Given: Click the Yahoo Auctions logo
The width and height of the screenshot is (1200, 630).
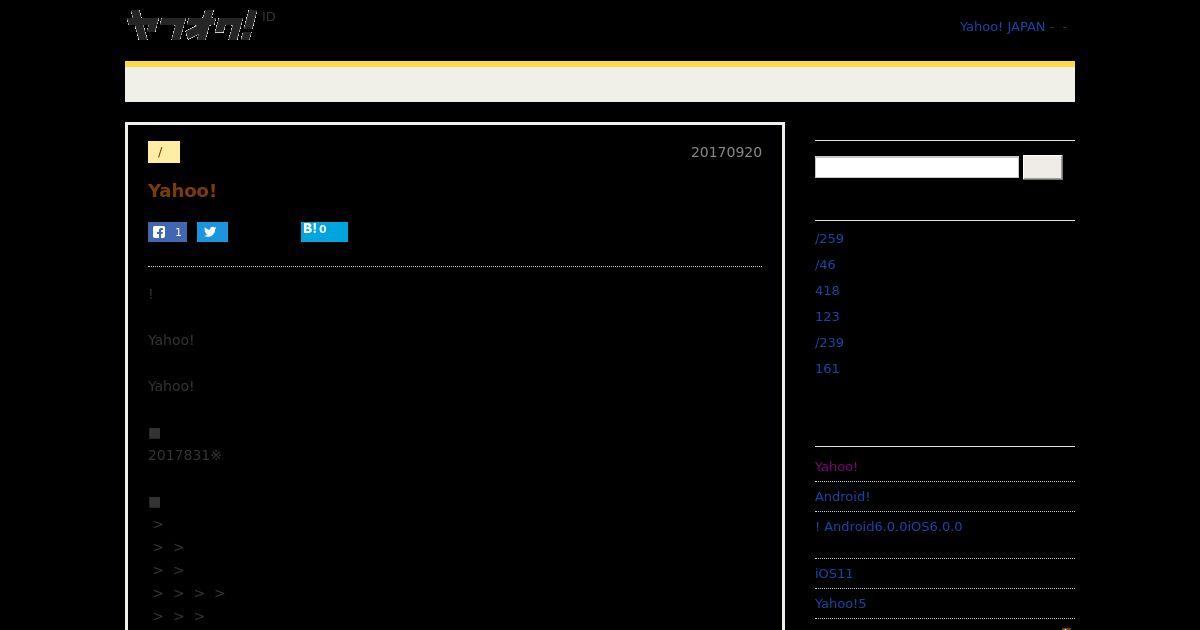Looking at the screenshot, I should (192, 25).
